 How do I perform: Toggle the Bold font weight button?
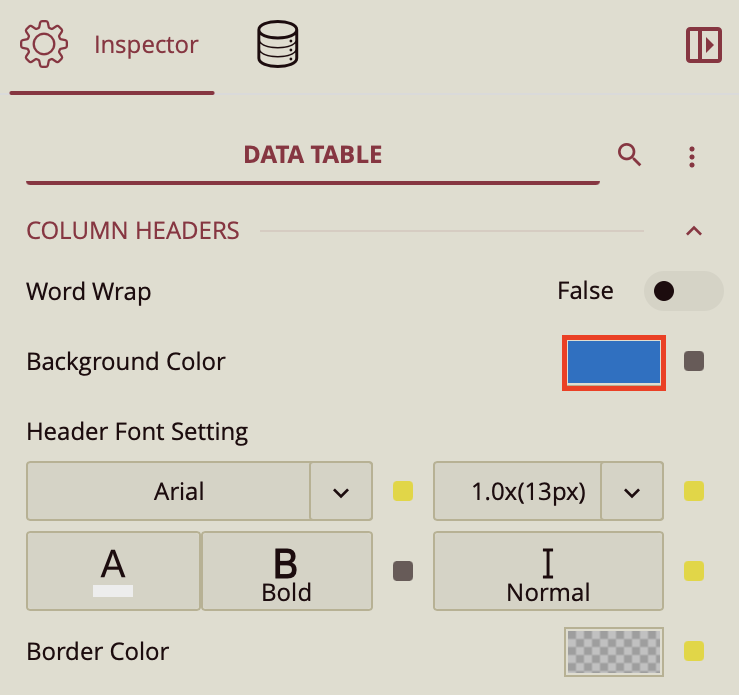coord(286,571)
